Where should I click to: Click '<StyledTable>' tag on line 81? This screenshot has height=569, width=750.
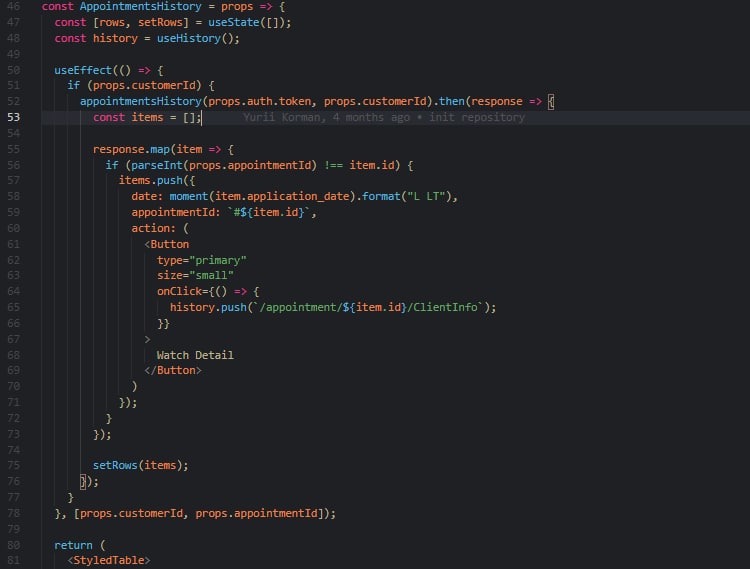109,560
